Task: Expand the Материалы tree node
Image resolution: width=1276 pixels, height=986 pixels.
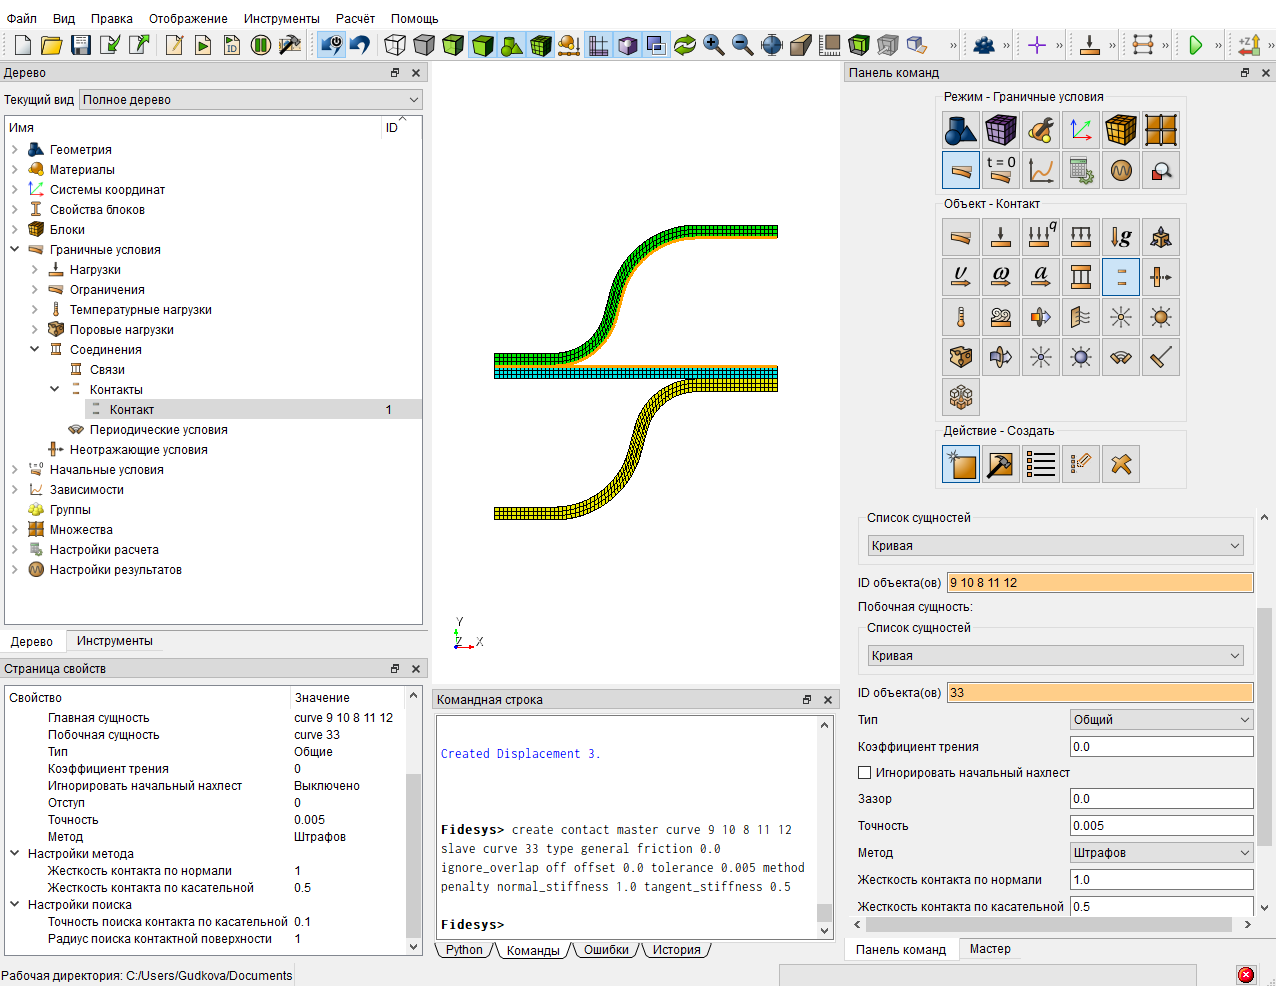Action: click(x=15, y=170)
